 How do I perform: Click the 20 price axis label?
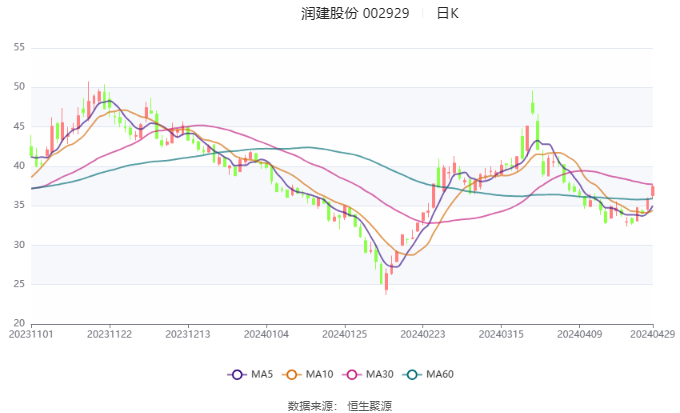click(19, 323)
